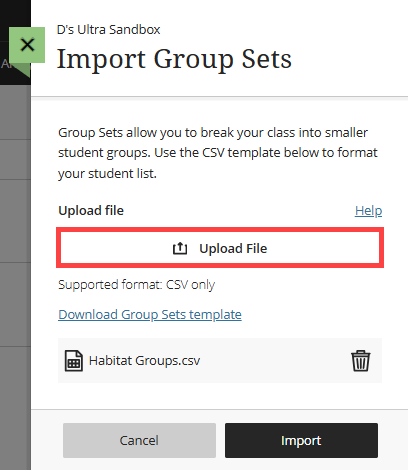The height and width of the screenshot is (470, 408).
Task: Select the Habitat Groups.csv file name
Action: point(144,361)
